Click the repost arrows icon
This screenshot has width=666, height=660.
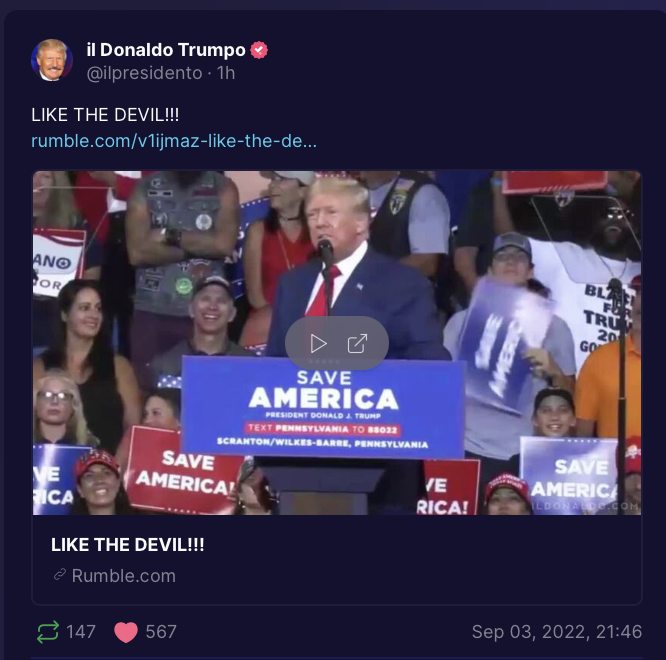click(x=48, y=632)
